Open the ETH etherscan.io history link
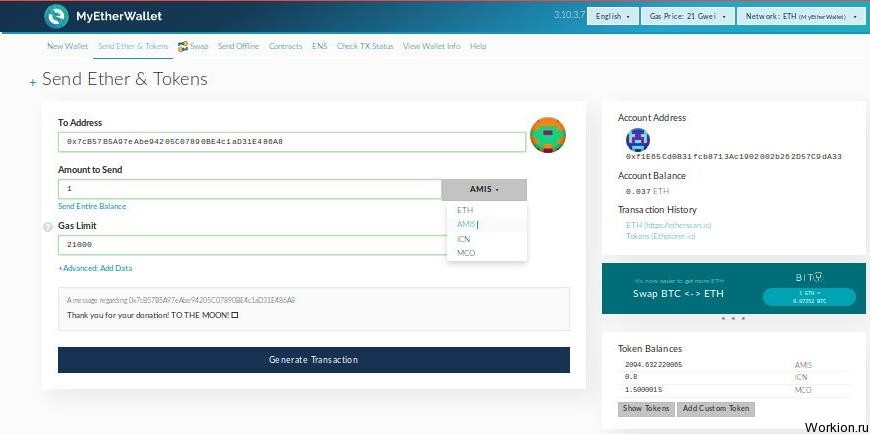This screenshot has width=870, height=434. (668, 225)
